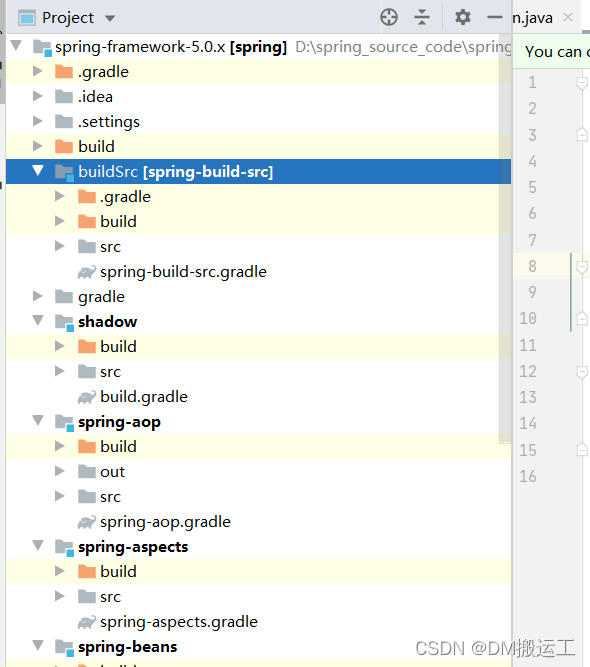Click the Gradle elephant icon of build.gradle

point(87,397)
